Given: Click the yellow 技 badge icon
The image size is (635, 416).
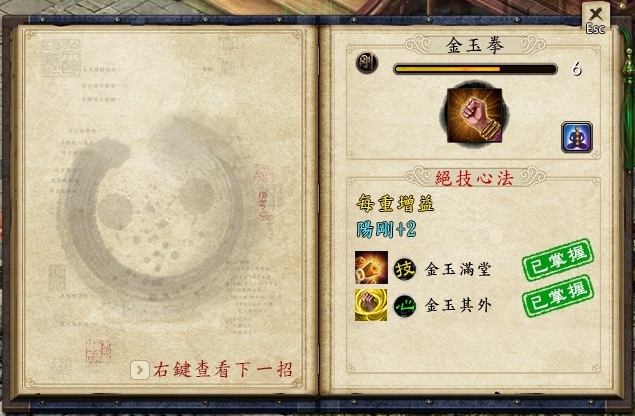Looking at the screenshot, I should (405, 269).
